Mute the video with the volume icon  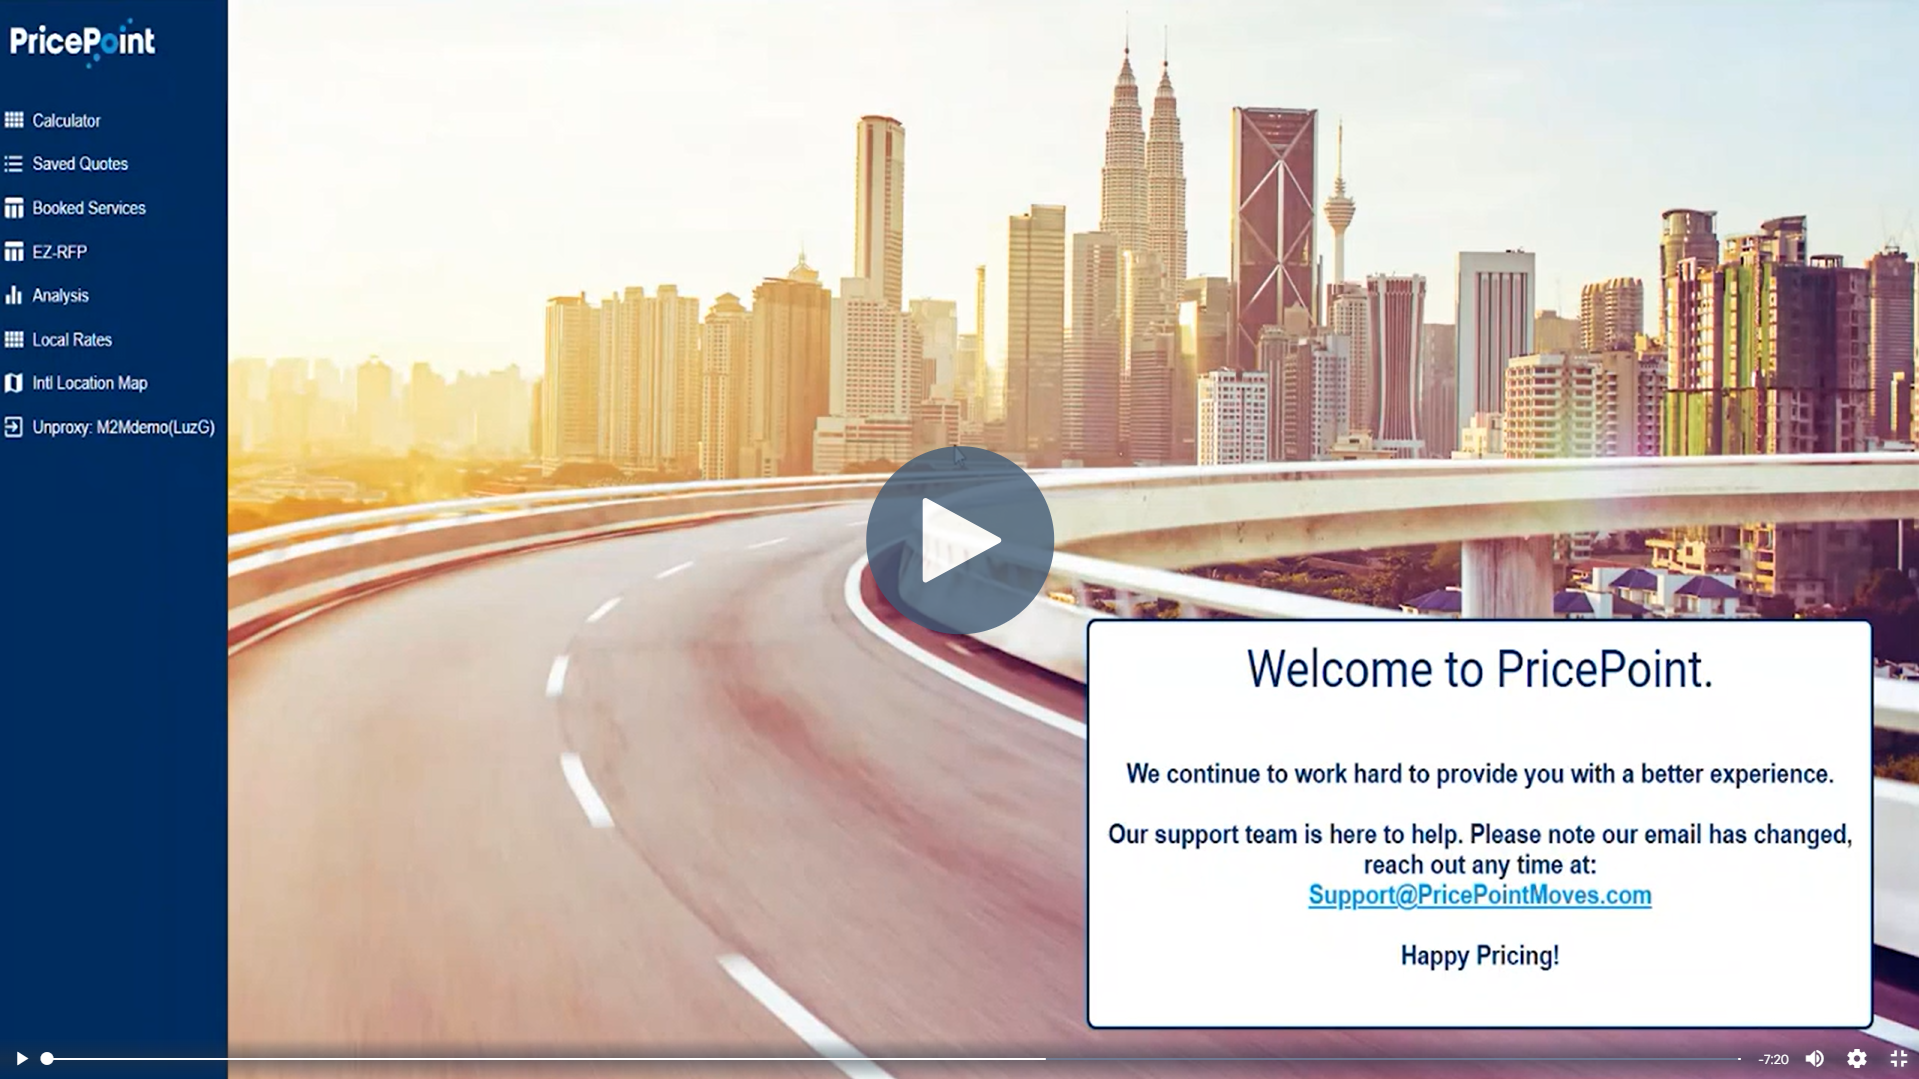coord(1815,1058)
